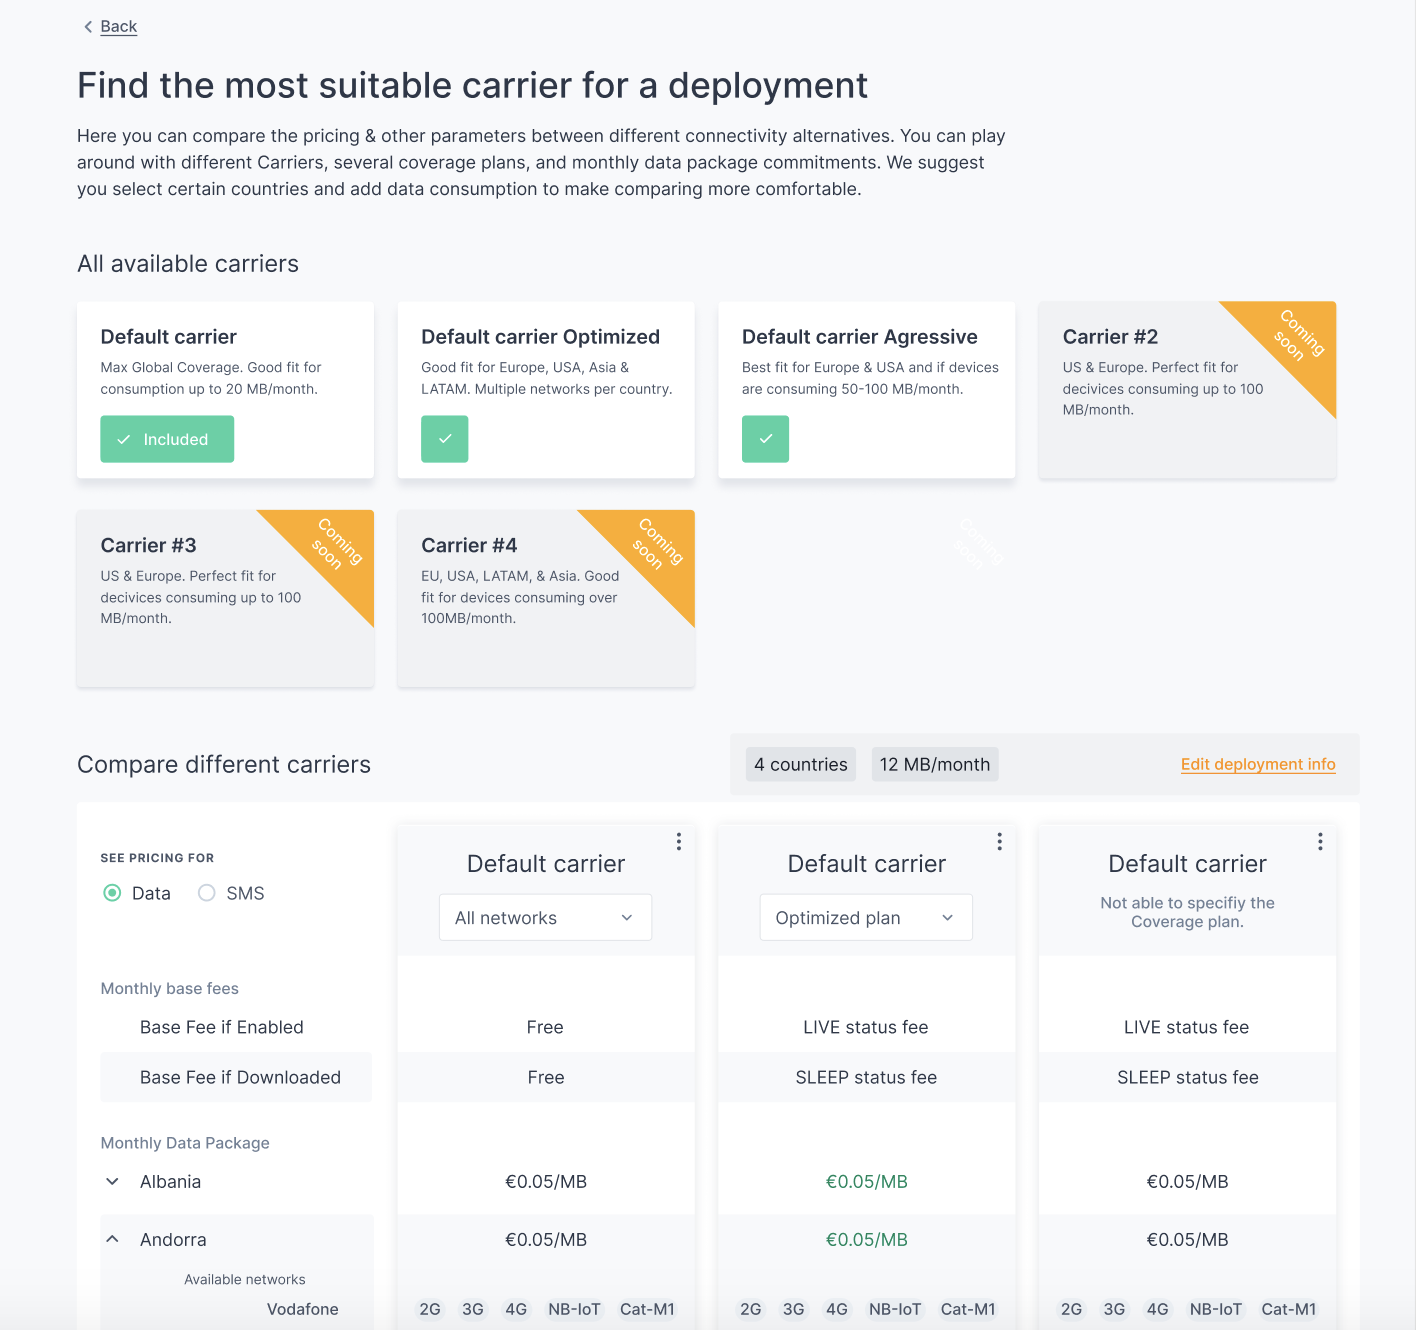Click the Included button on Default carrier
The height and width of the screenshot is (1330, 1416).
click(x=167, y=439)
